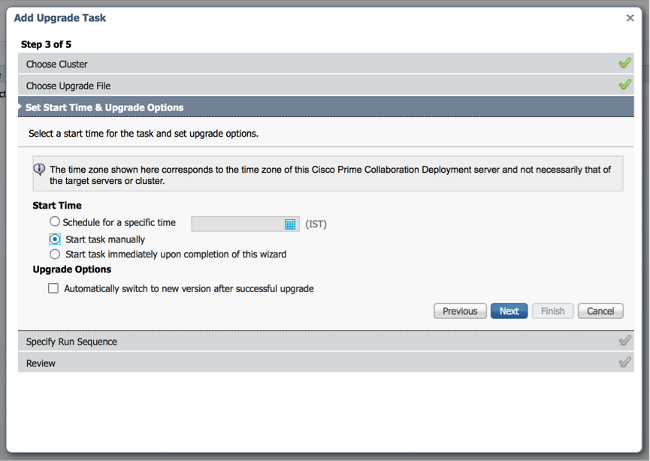Open the Specify Run Sequence section

[71, 342]
